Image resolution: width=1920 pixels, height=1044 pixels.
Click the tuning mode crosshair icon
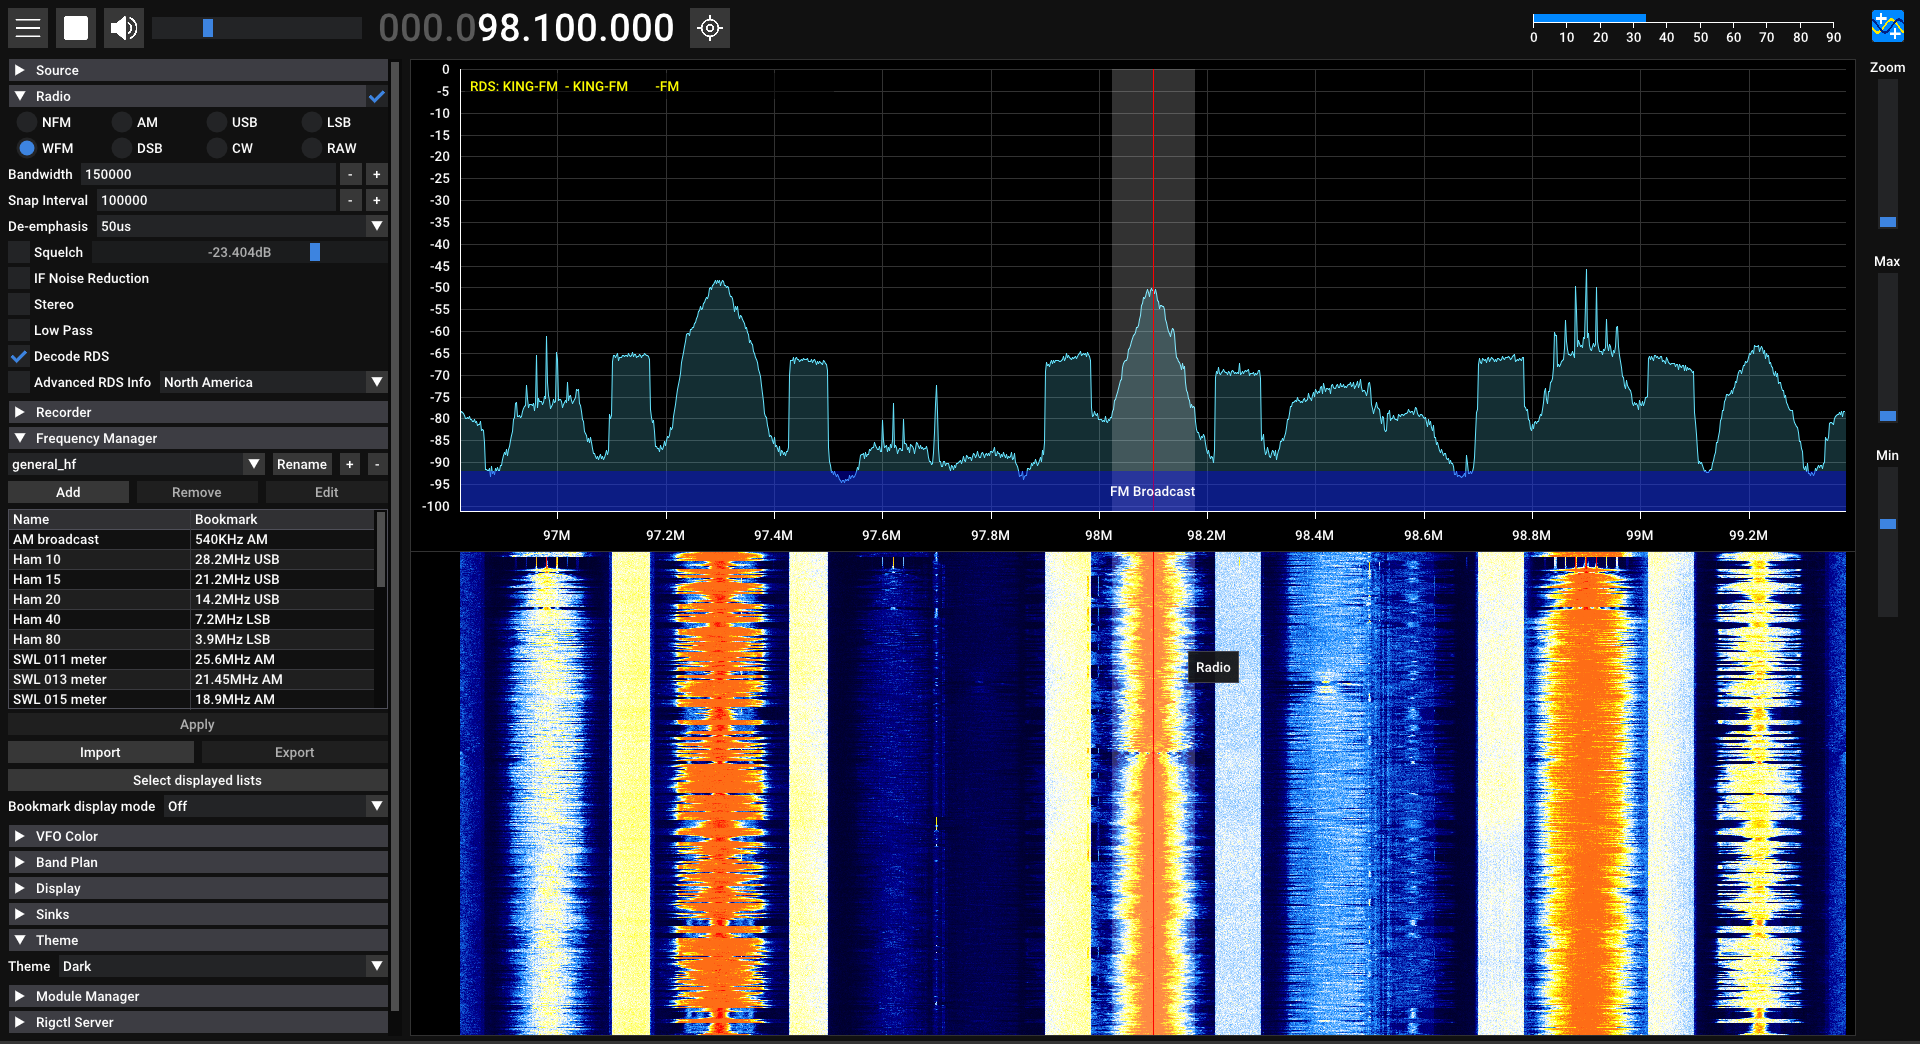(x=710, y=28)
